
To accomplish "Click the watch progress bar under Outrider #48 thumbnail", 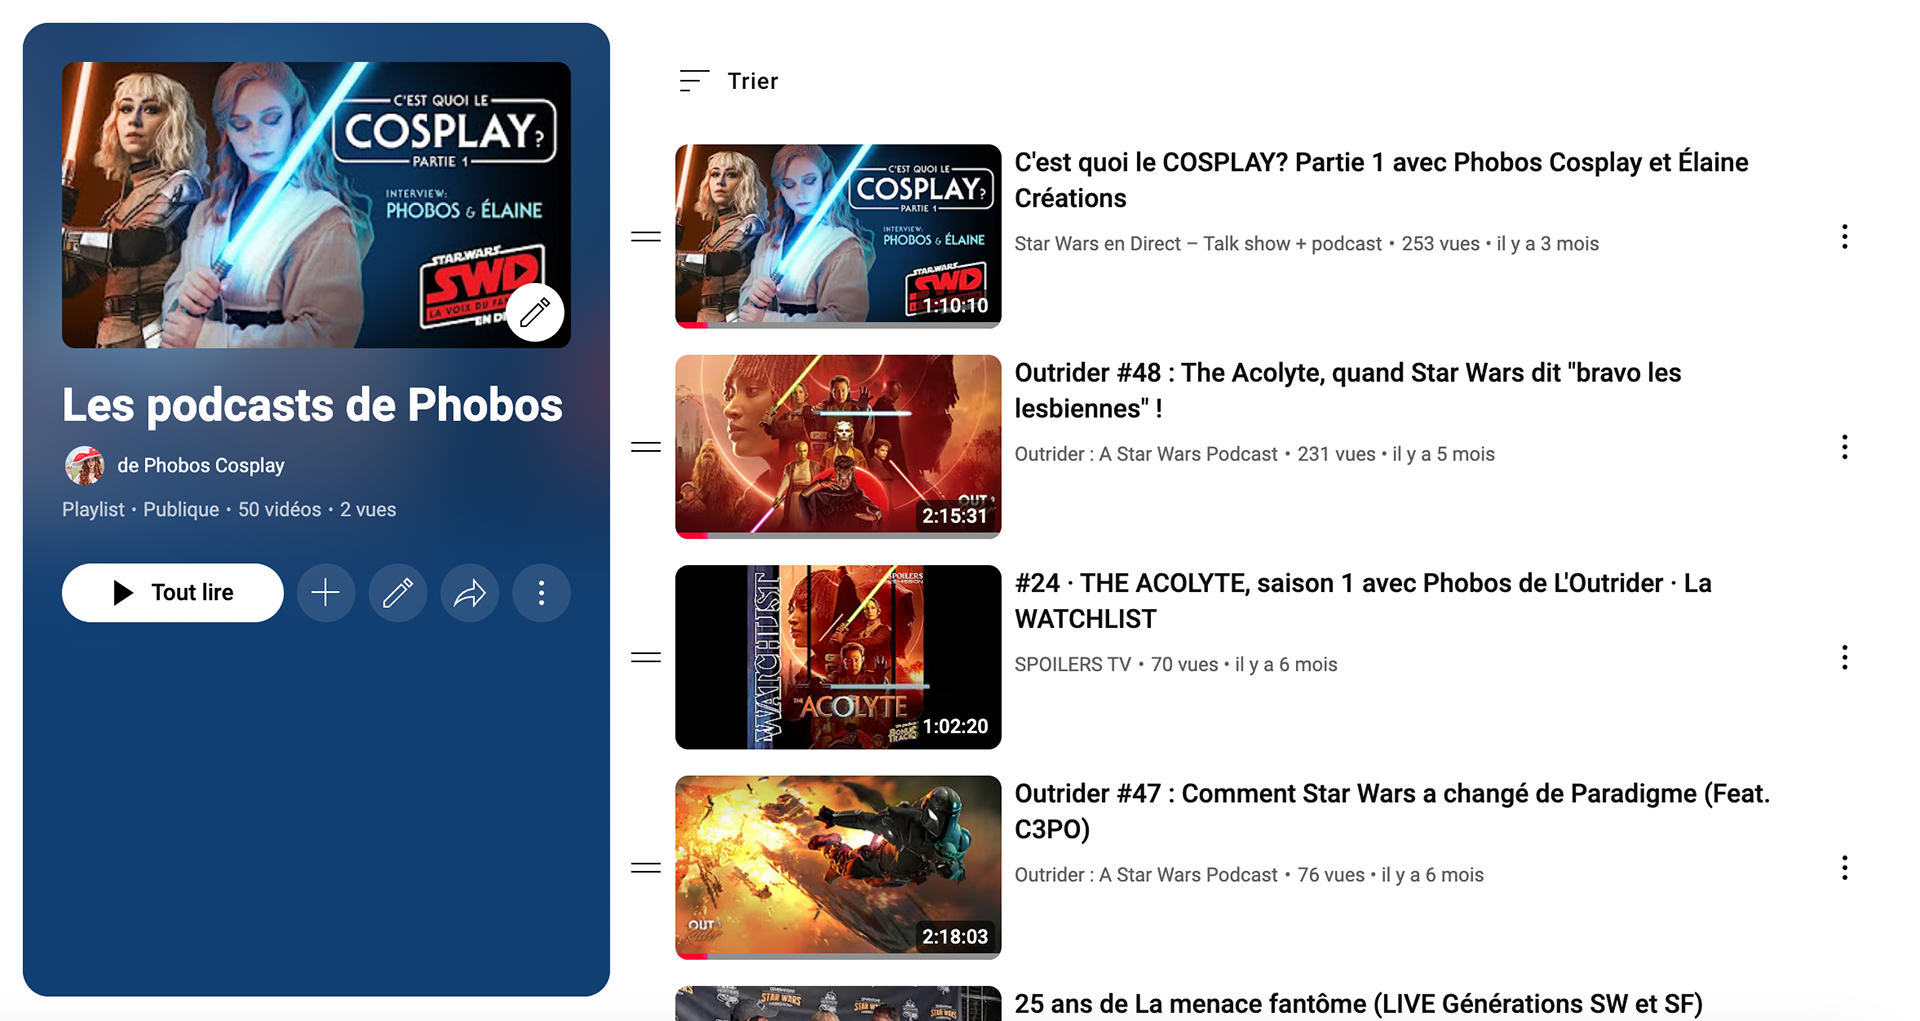I will point(838,535).
